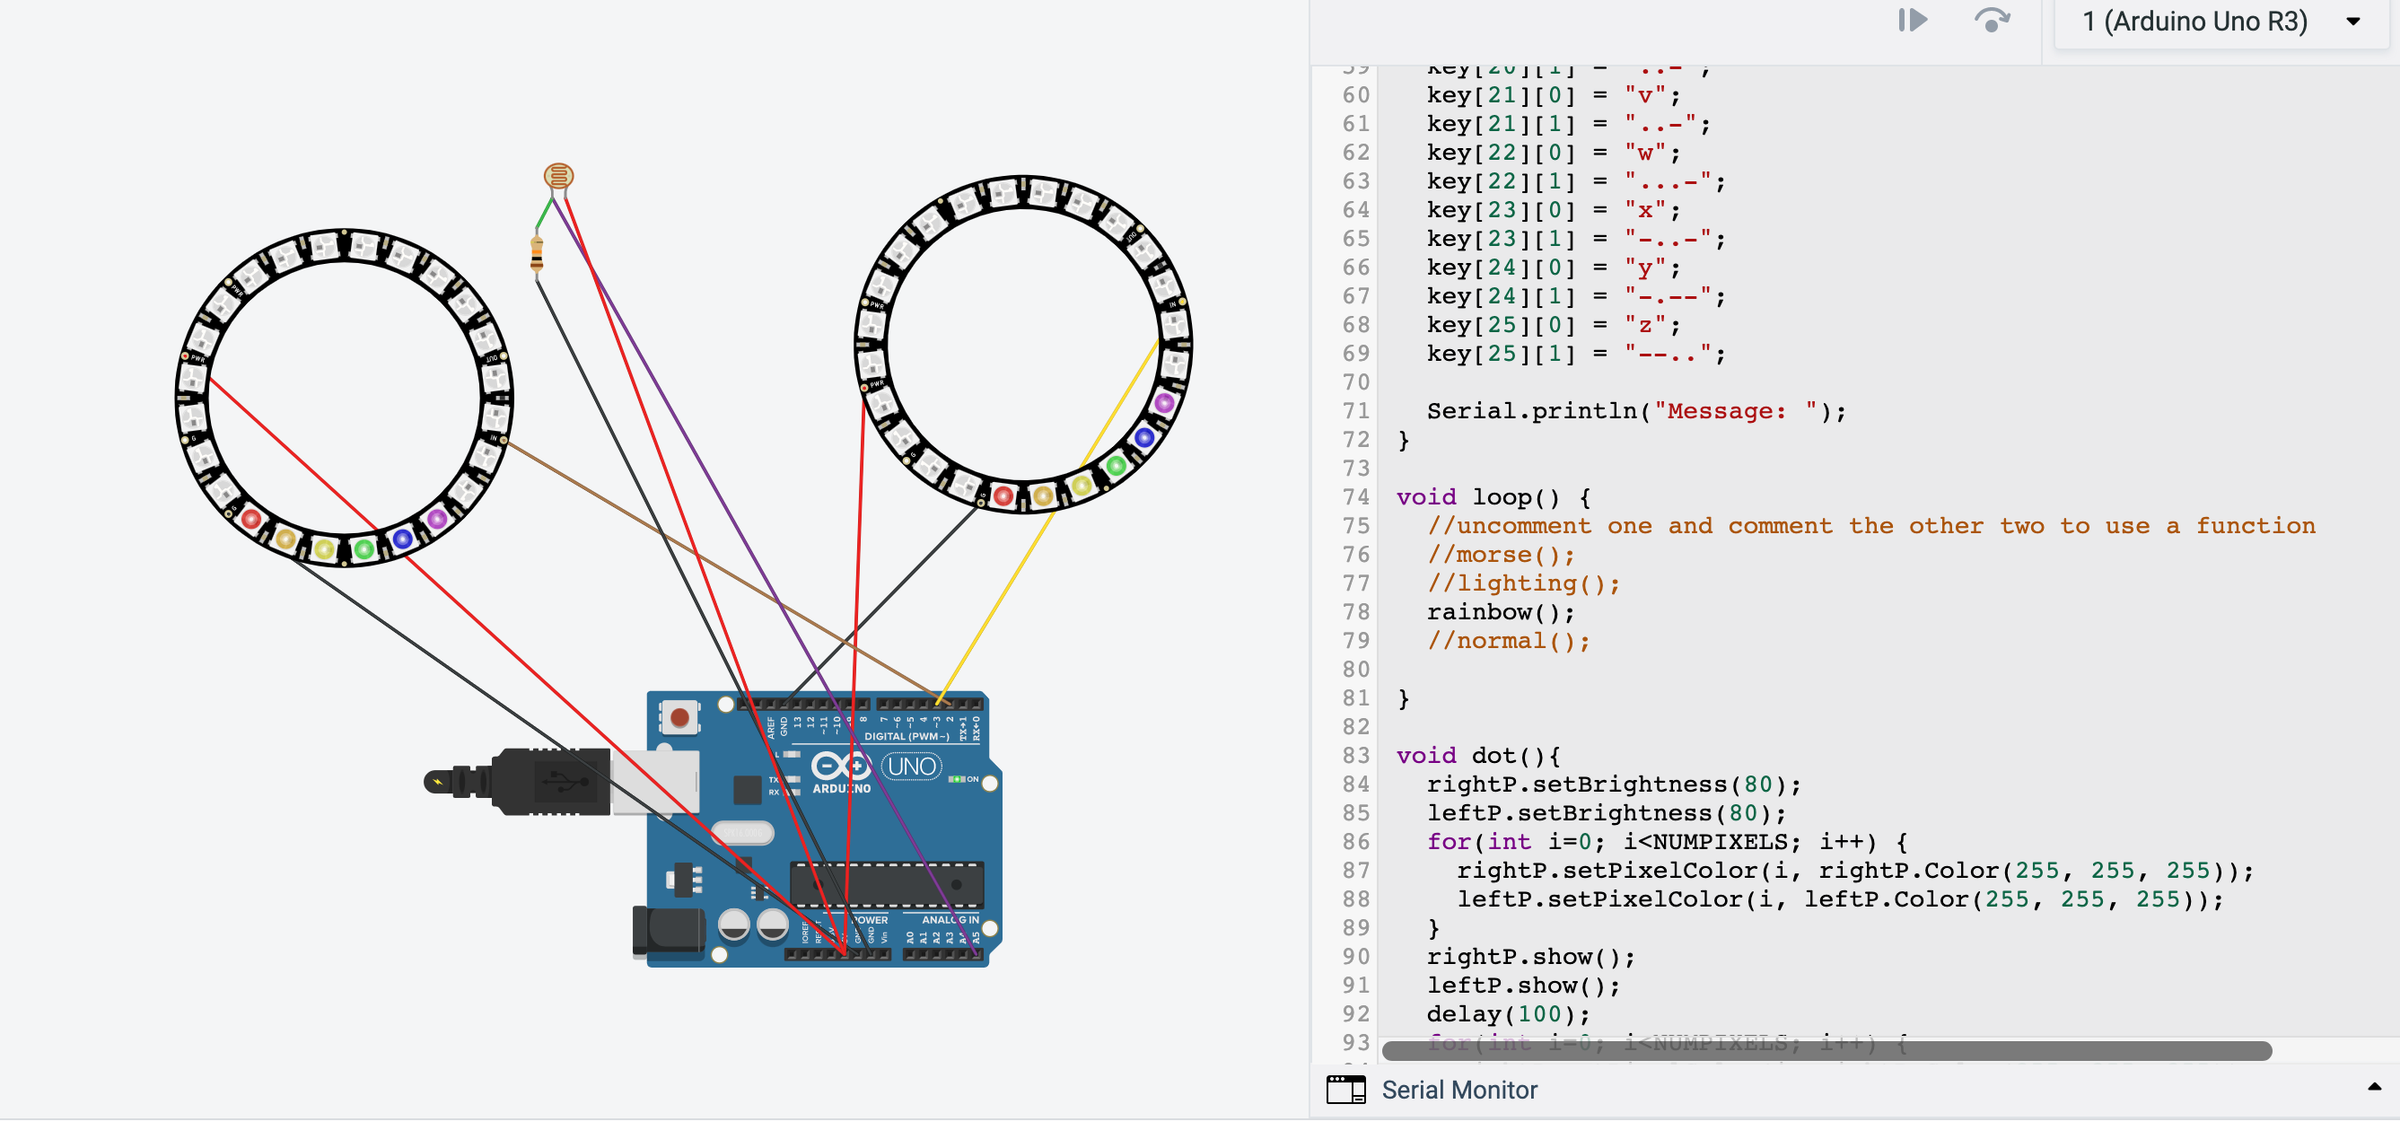
Task: Expand Serial Monitor with the up arrow
Action: (2373, 1087)
